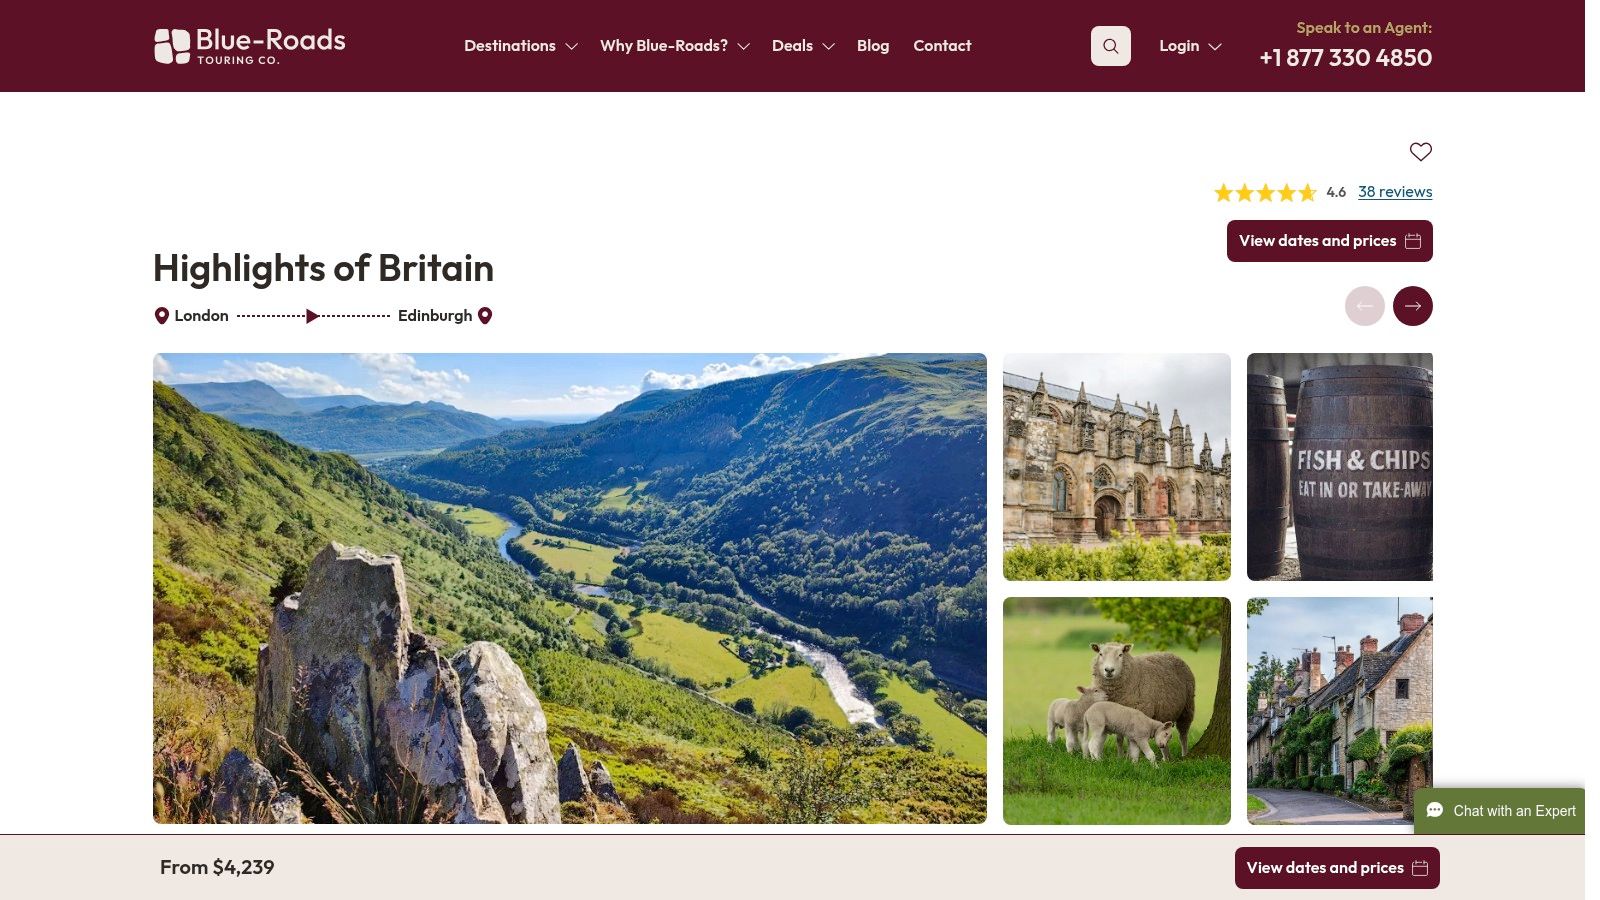This screenshot has width=1600, height=900.
Task: Open the Fish & Chips barrel photo
Action: click(x=1340, y=467)
